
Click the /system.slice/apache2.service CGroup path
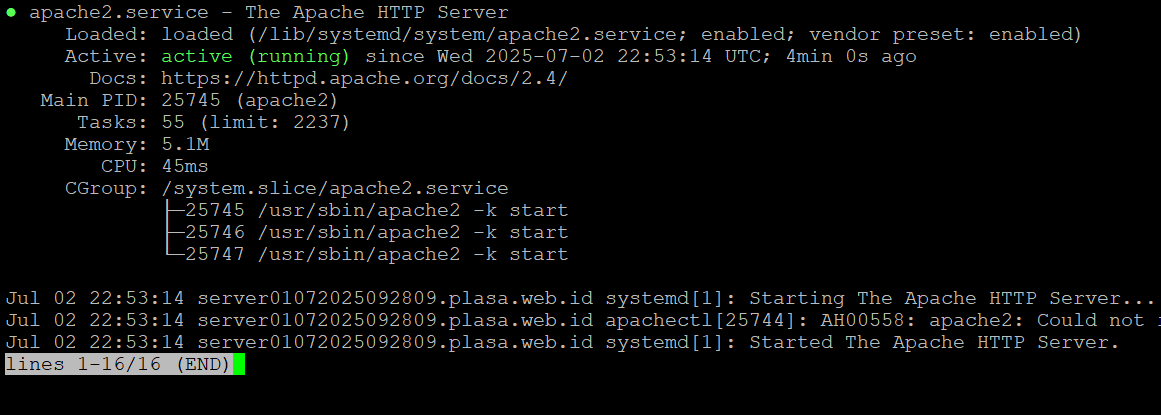[x=335, y=188]
